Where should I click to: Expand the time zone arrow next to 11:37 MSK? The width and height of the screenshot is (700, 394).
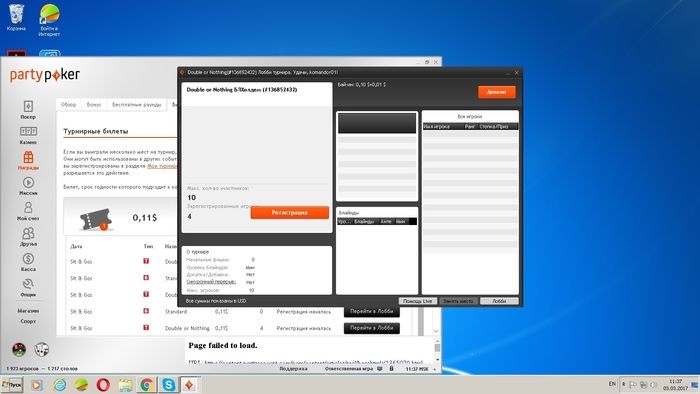coord(435,369)
